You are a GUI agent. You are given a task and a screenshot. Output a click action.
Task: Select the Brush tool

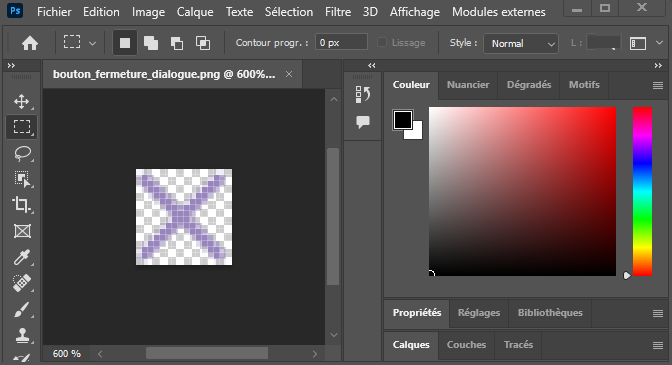tap(21, 309)
